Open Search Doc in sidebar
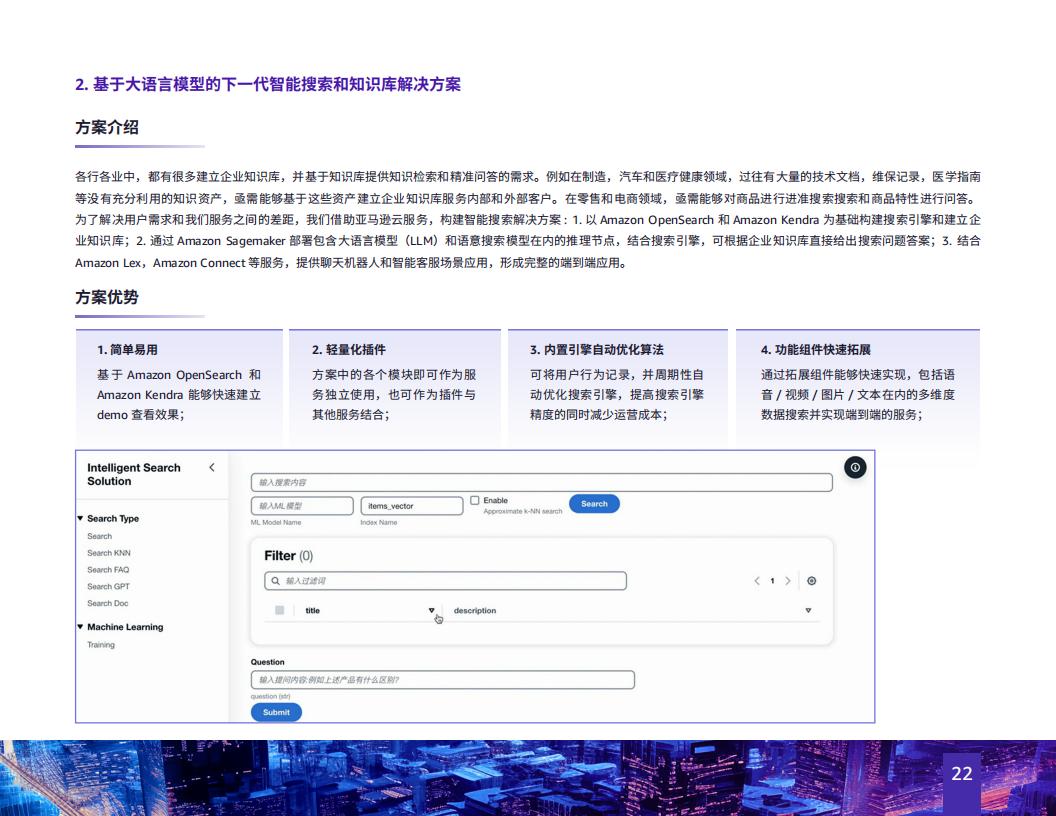 [x=107, y=604]
